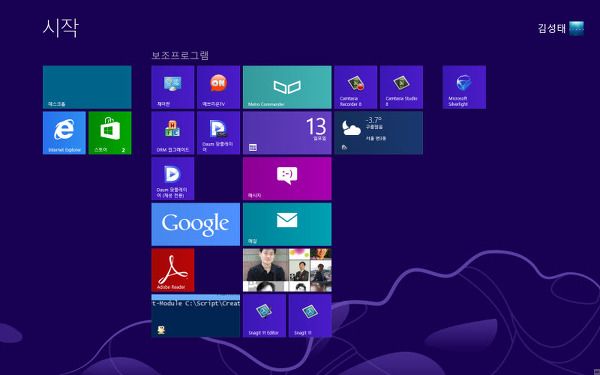The width and height of the screenshot is (600, 375).
Task: Launch Adobe Reader
Action: pyautogui.click(x=173, y=270)
